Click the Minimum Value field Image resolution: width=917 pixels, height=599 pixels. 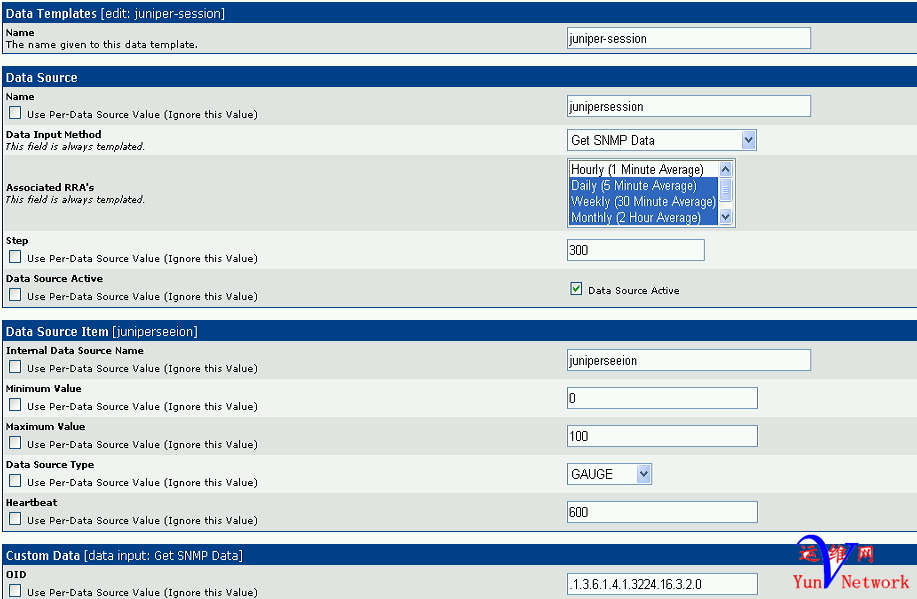click(662, 398)
